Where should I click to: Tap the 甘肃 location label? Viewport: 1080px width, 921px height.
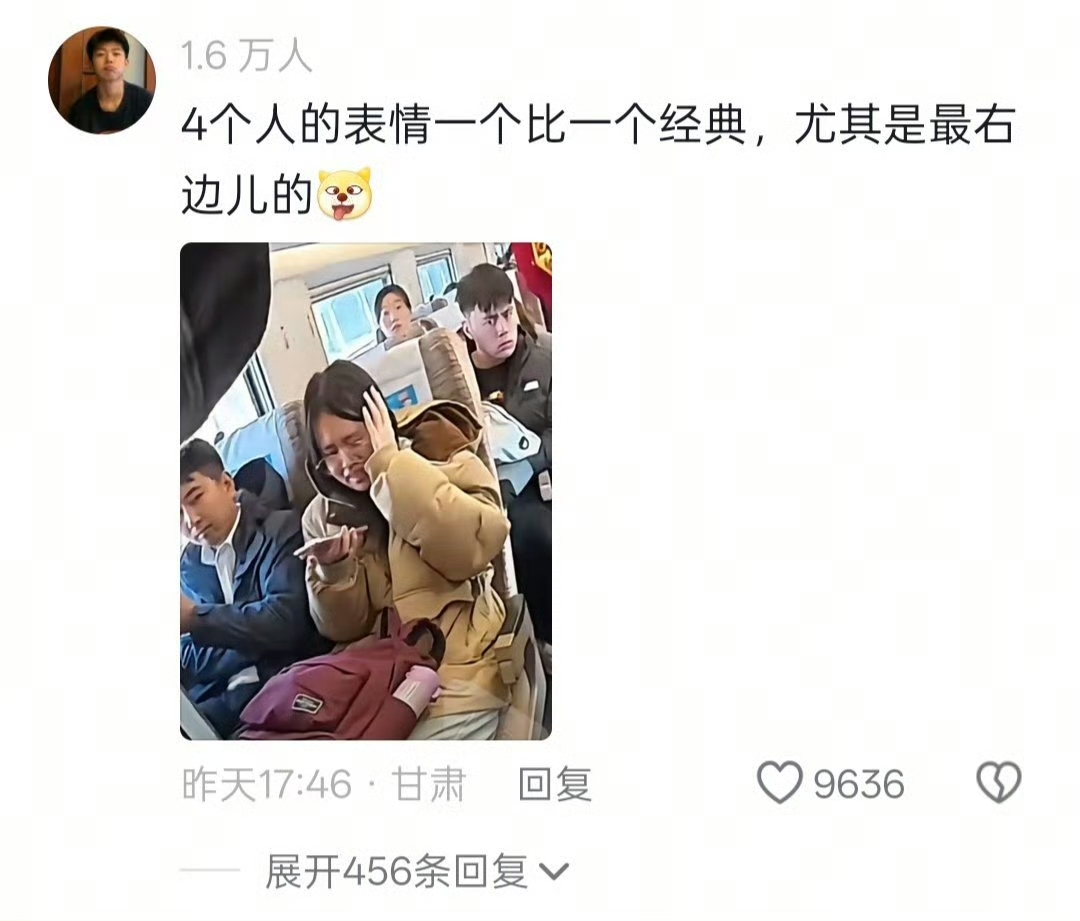[428, 784]
